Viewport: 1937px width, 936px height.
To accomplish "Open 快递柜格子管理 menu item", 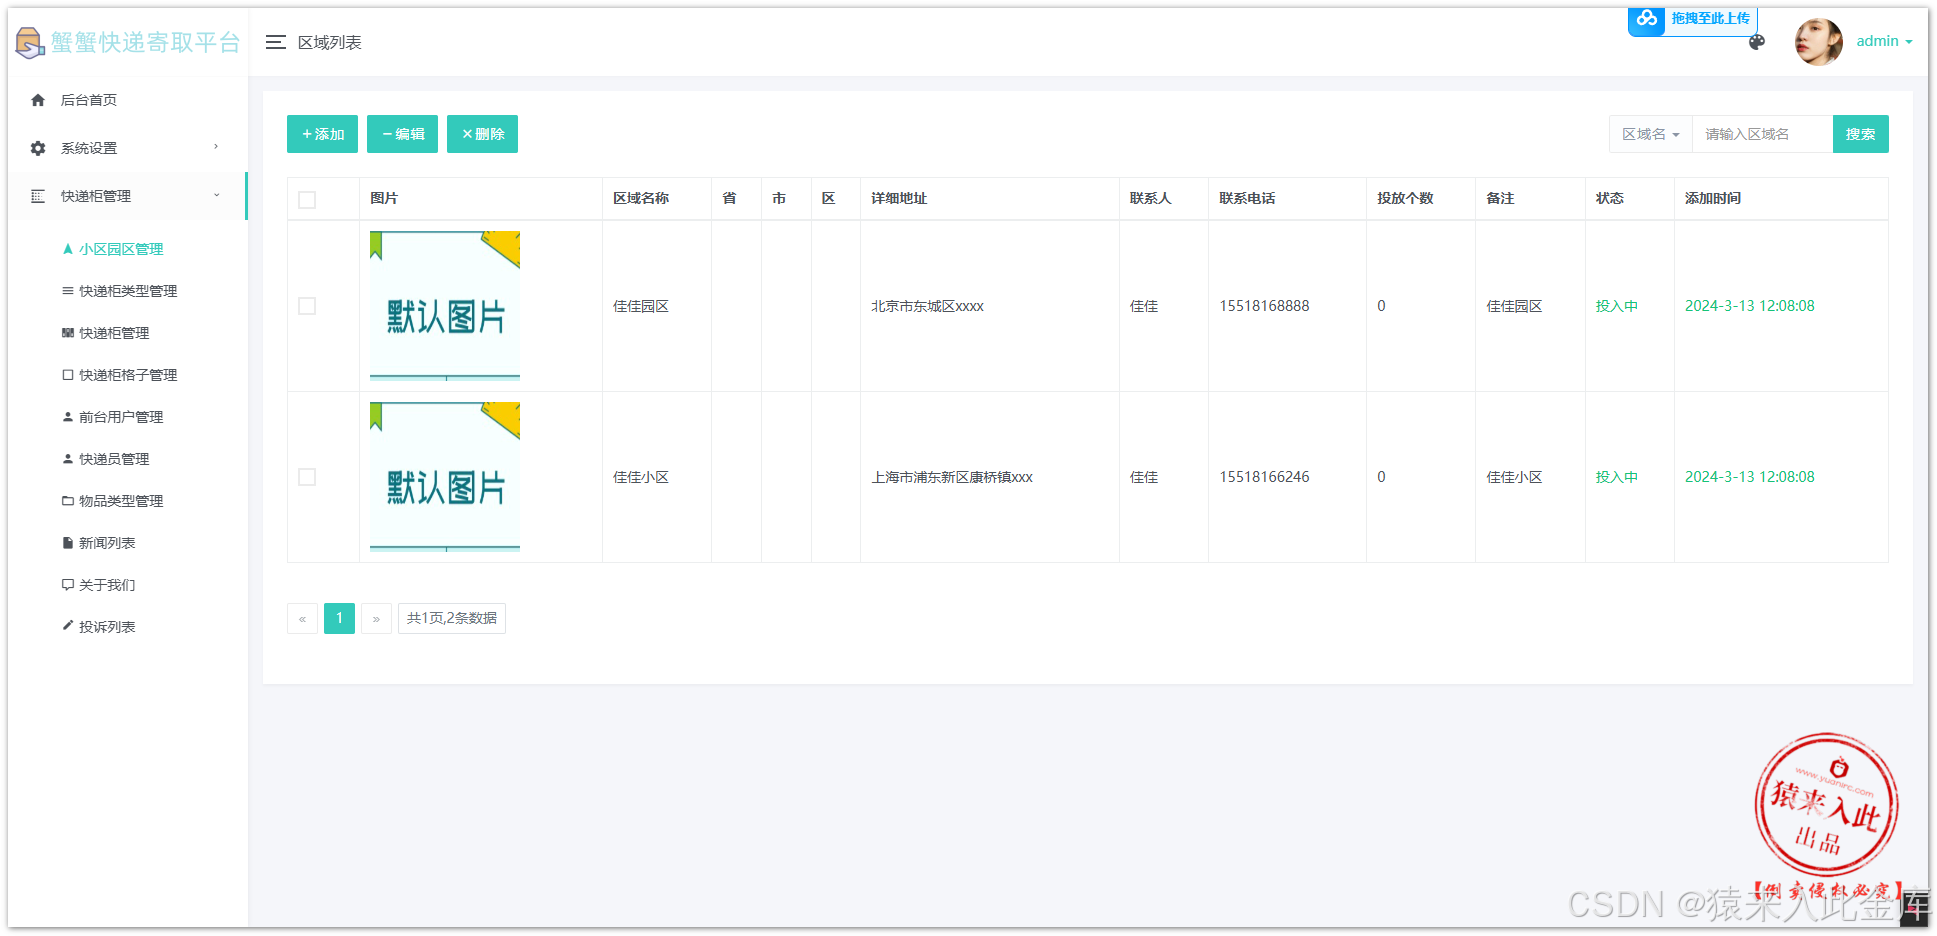I will tap(128, 375).
